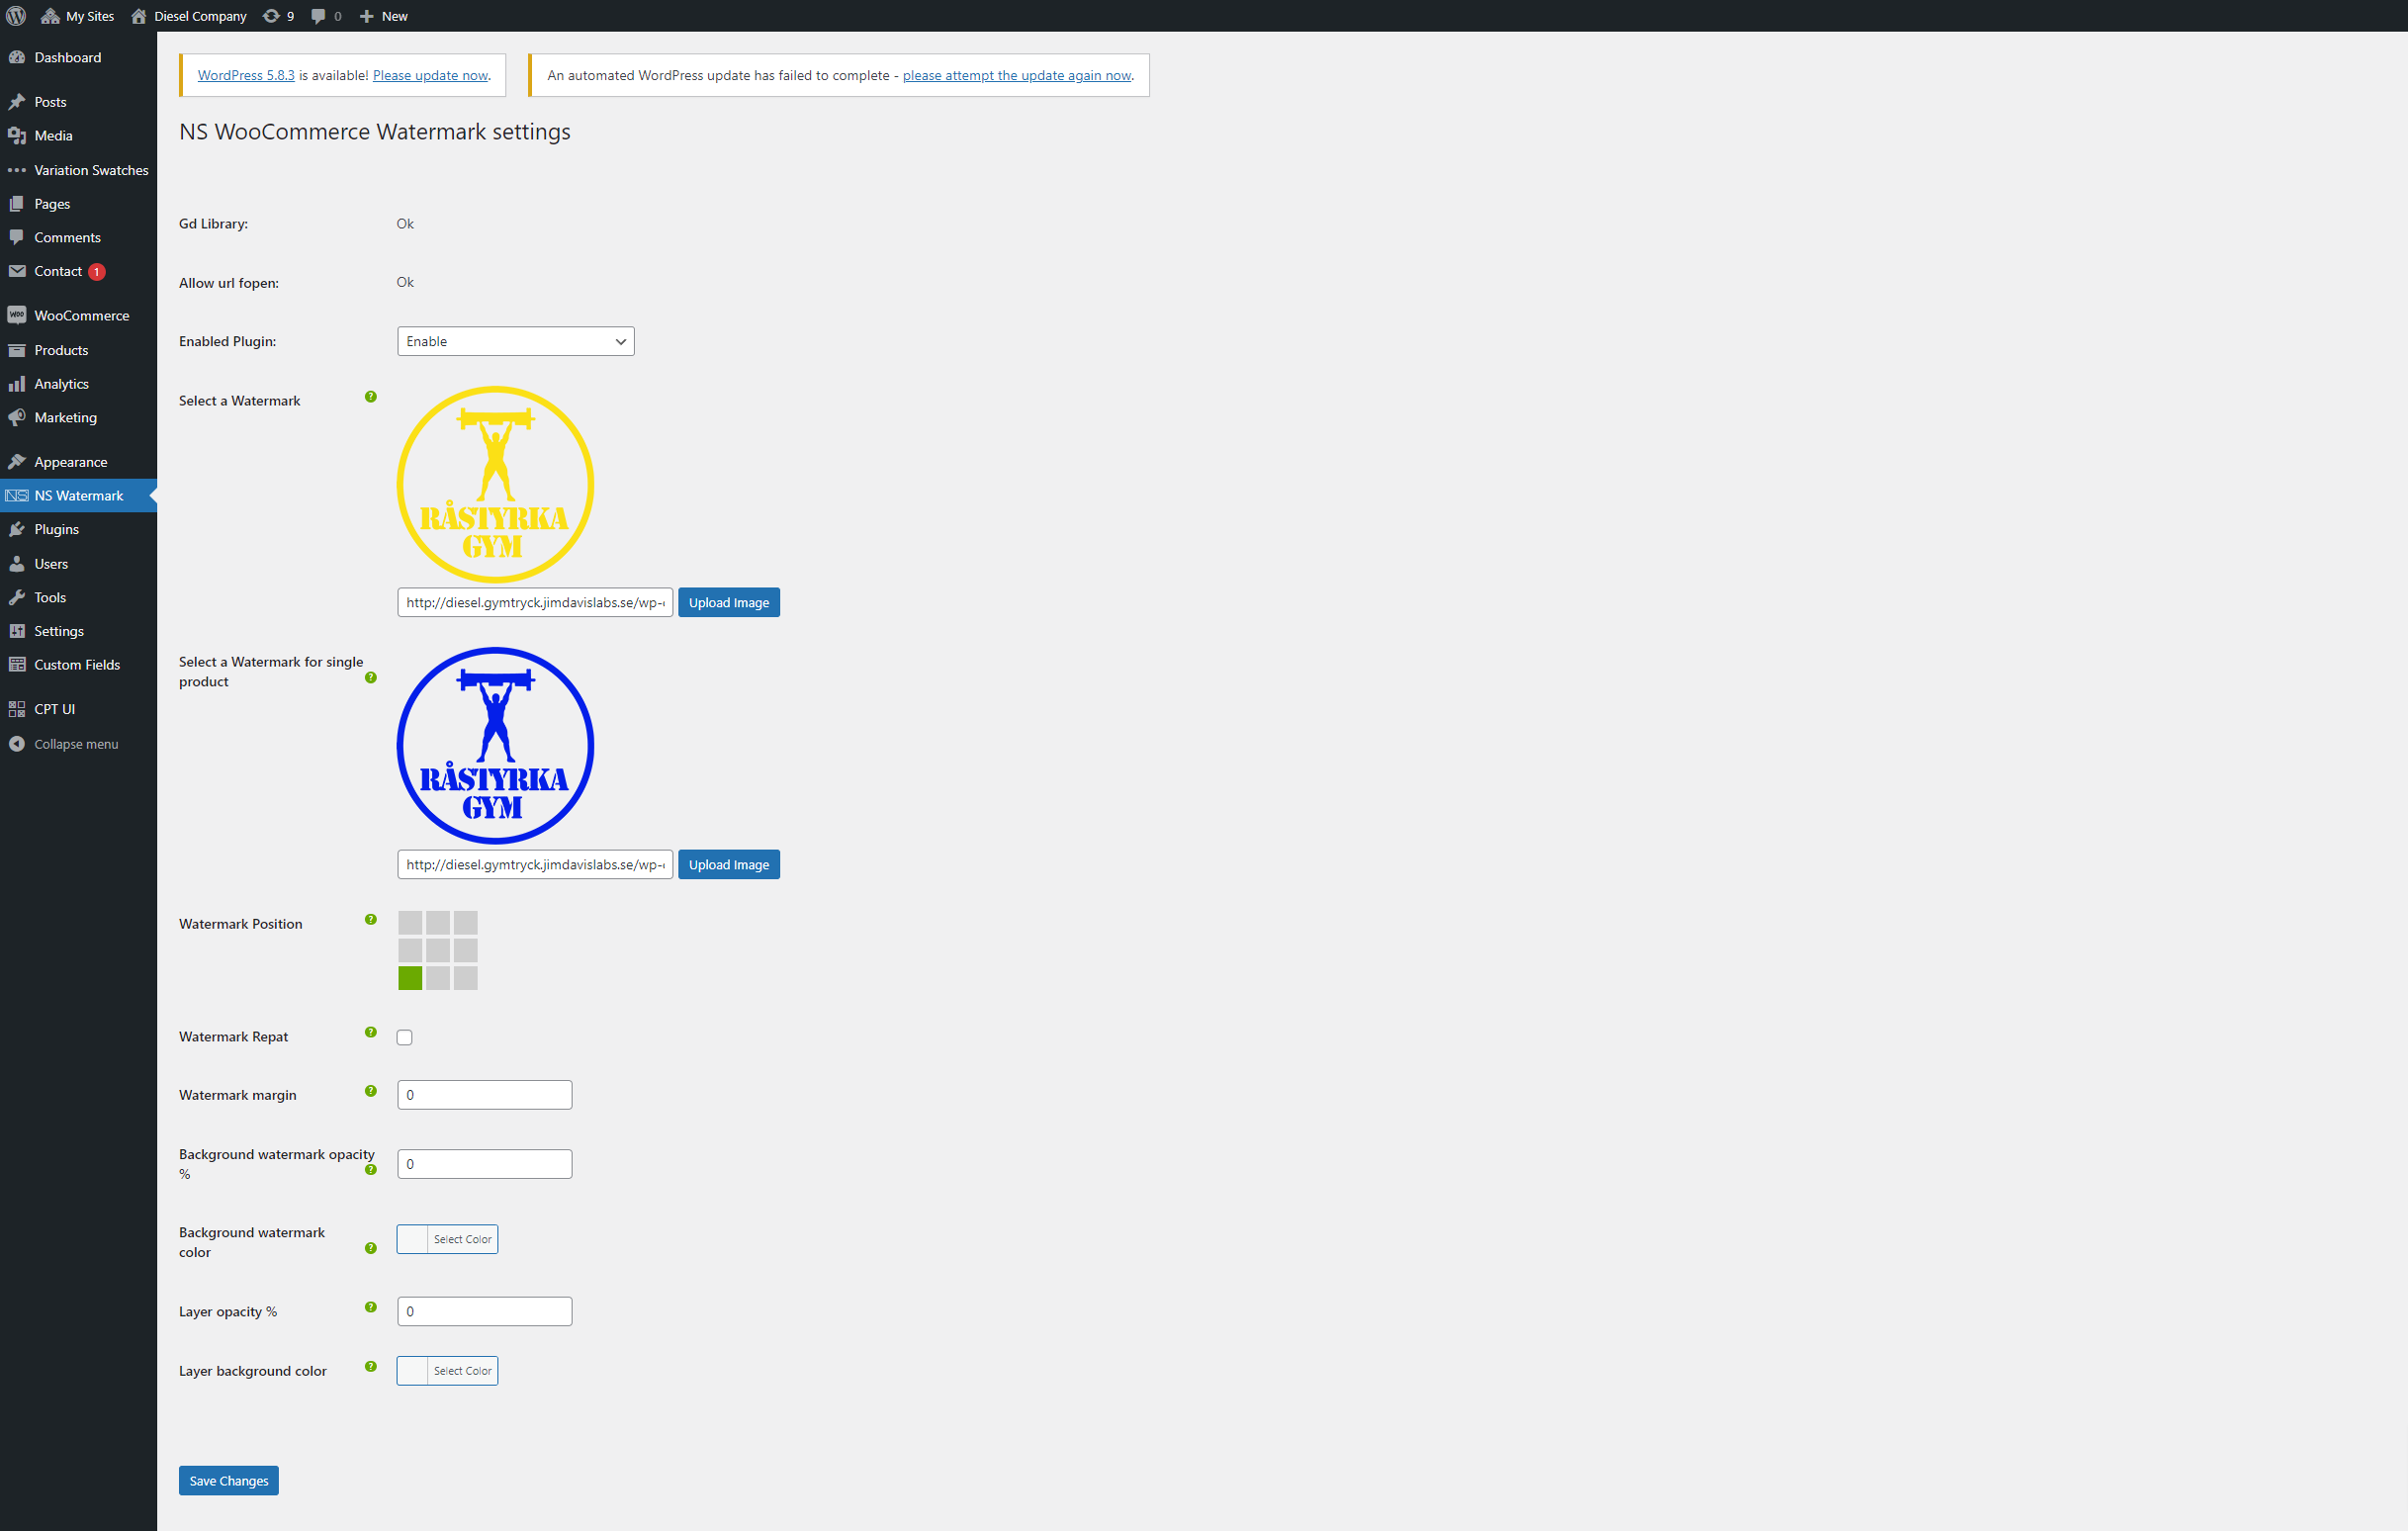
Task: Open Layer background color picker
Action: [447, 1370]
